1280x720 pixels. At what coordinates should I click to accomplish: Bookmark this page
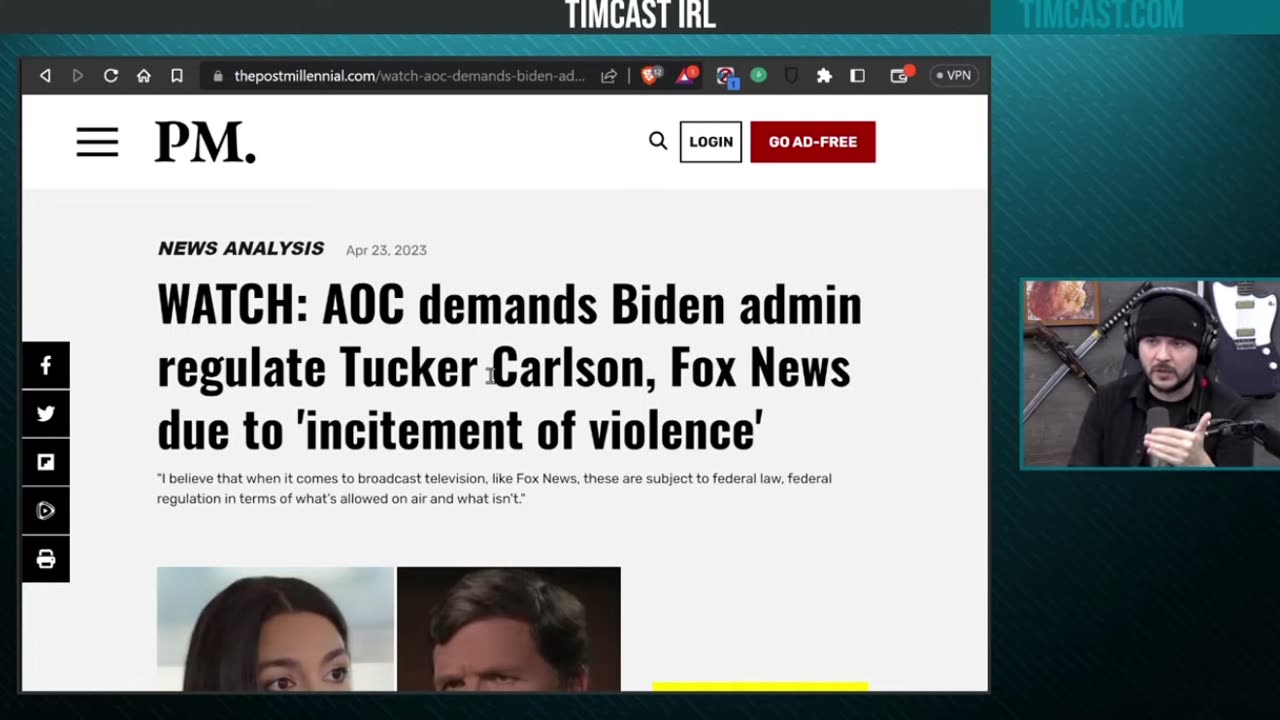pyautogui.click(x=177, y=76)
